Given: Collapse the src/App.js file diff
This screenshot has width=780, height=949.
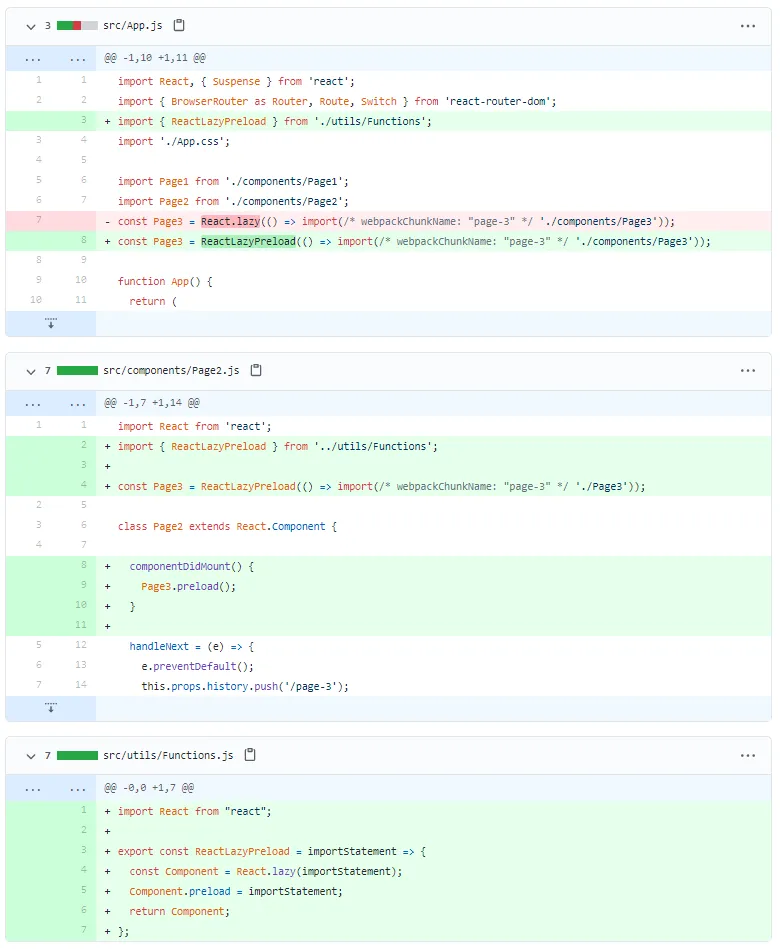Looking at the screenshot, I should (31, 27).
